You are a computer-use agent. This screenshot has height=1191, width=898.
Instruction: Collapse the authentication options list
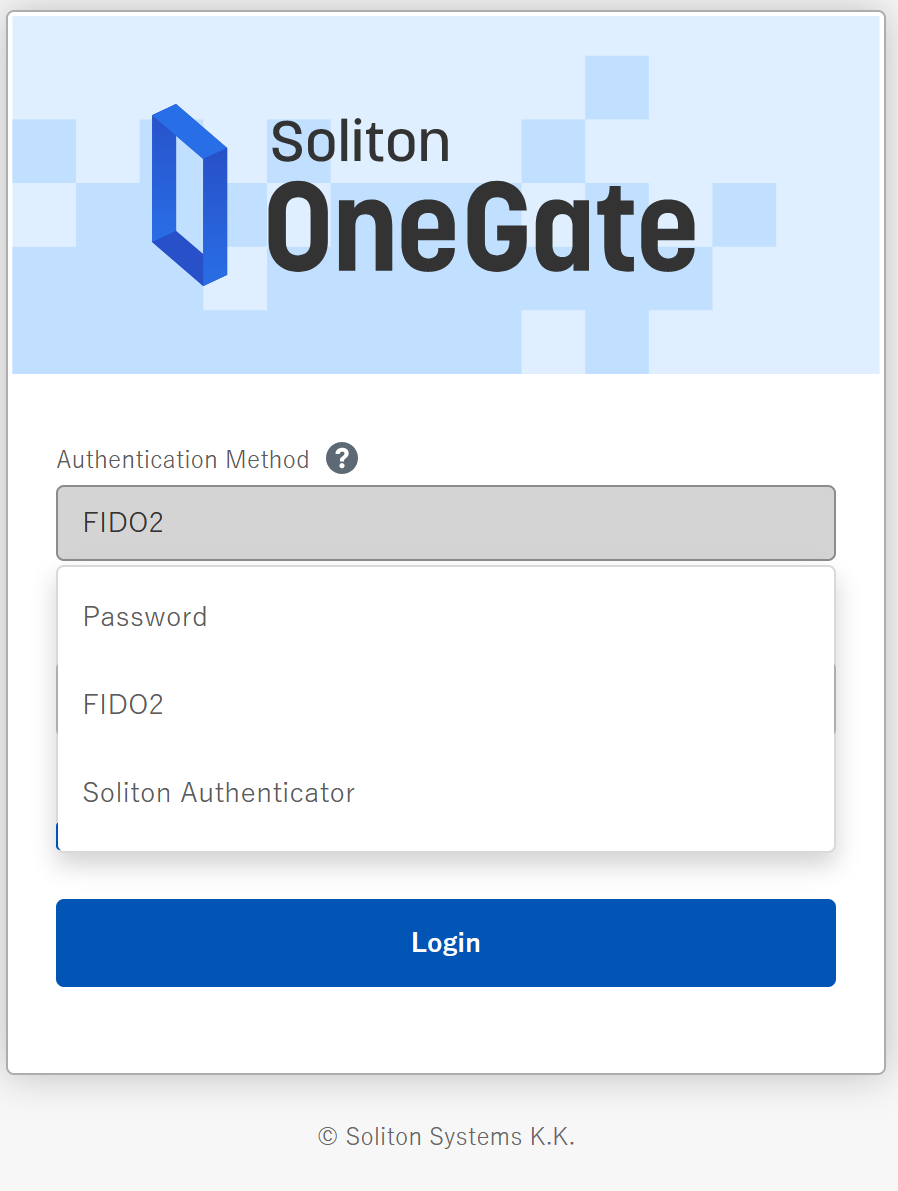[x=446, y=522]
